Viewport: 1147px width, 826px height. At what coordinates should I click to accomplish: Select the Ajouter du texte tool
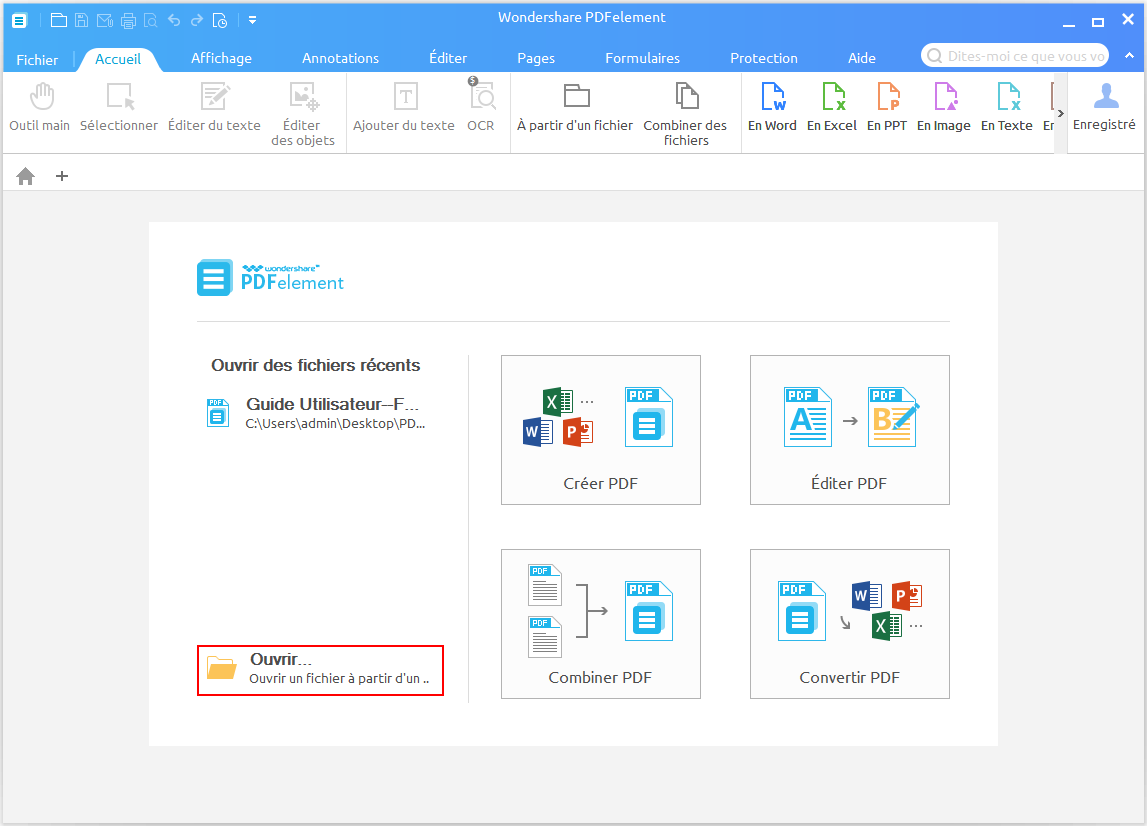coord(404,108)
